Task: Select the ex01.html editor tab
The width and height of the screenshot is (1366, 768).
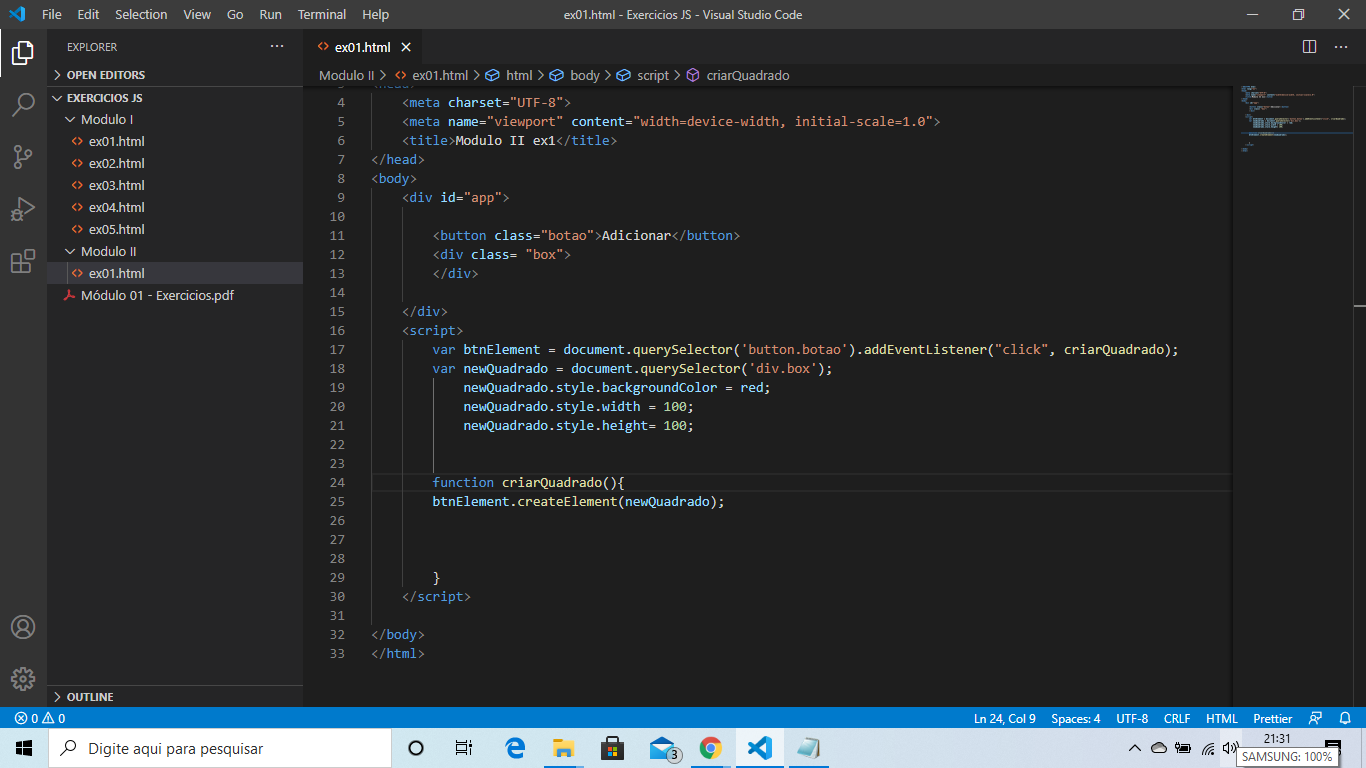Action: [362, 47]
